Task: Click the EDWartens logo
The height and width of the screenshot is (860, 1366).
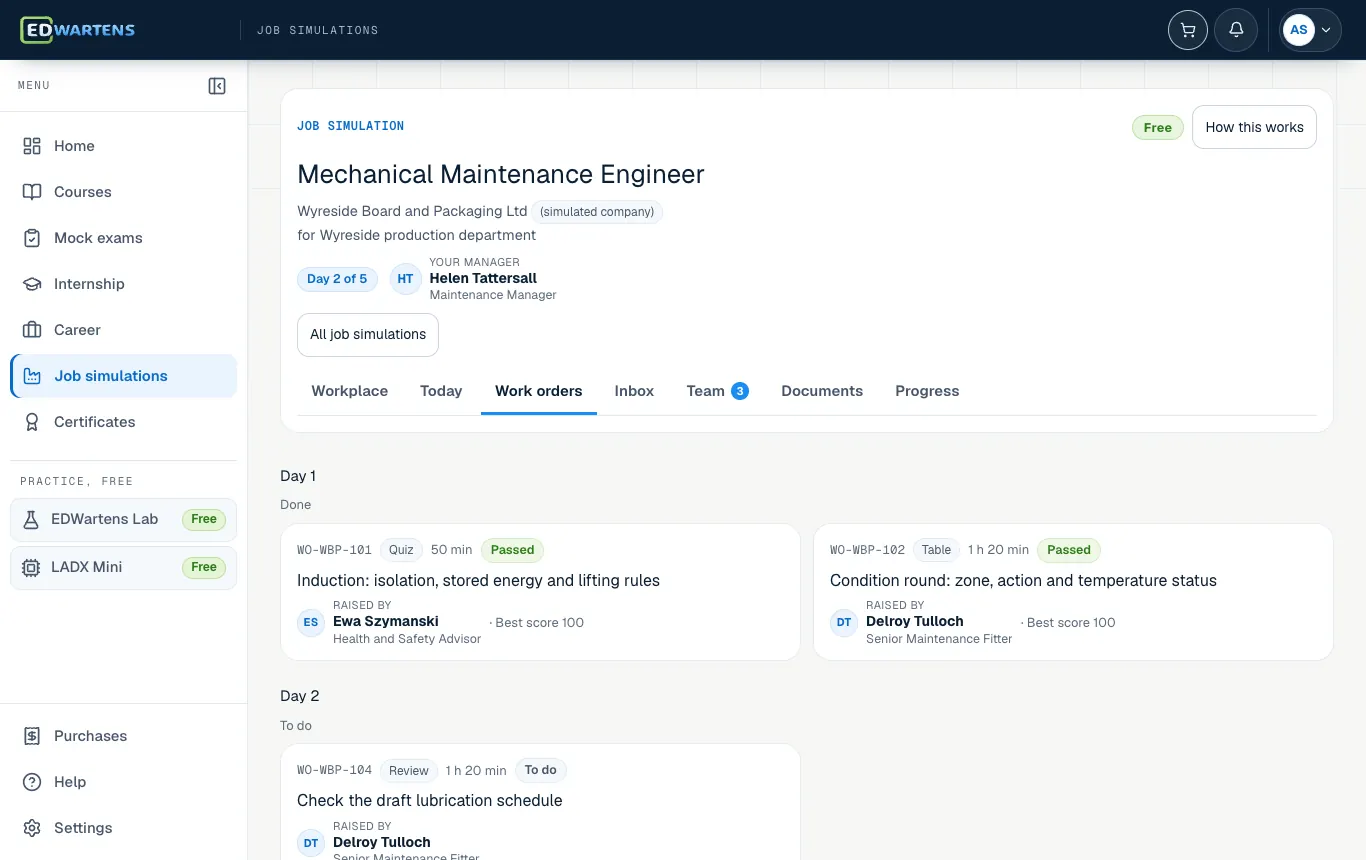Action: (x=78, y=30)
